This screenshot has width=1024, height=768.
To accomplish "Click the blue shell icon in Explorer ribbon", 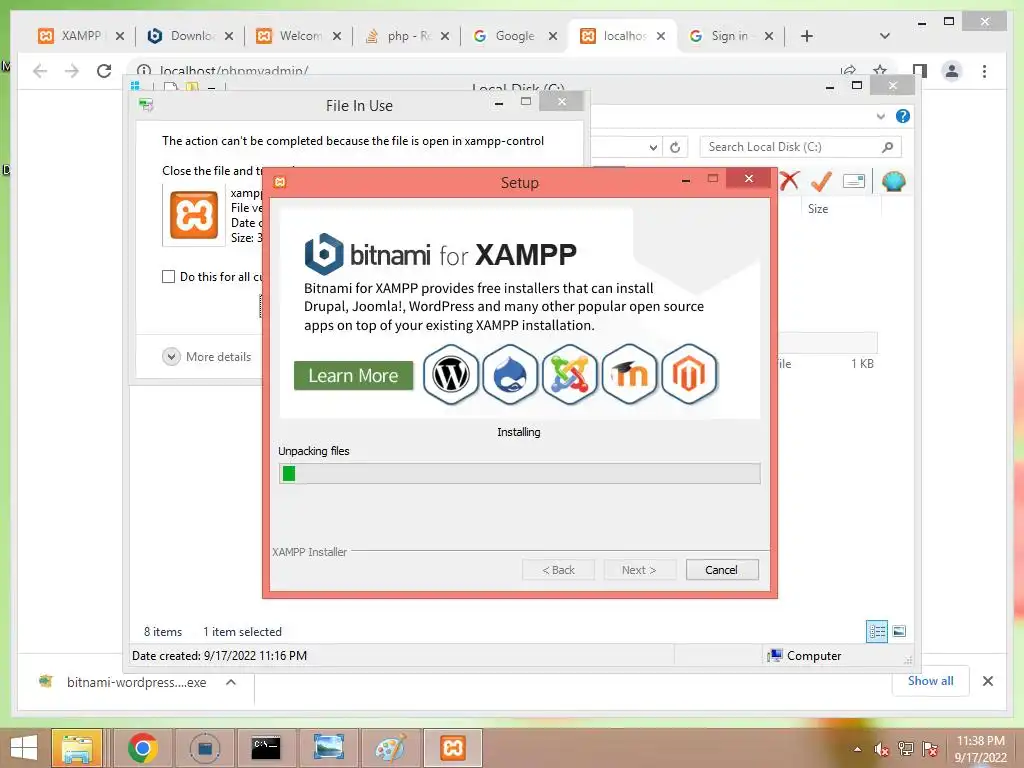I will [893, 181].
